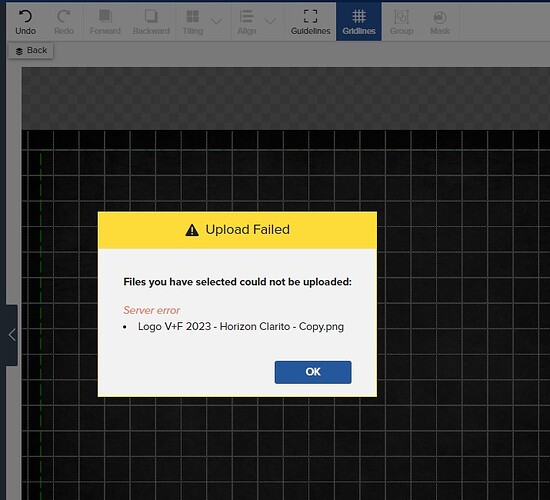Turn off the active Gridlines toggle
This screenshot has width=550, height=500.
click(x=358, y=22)
